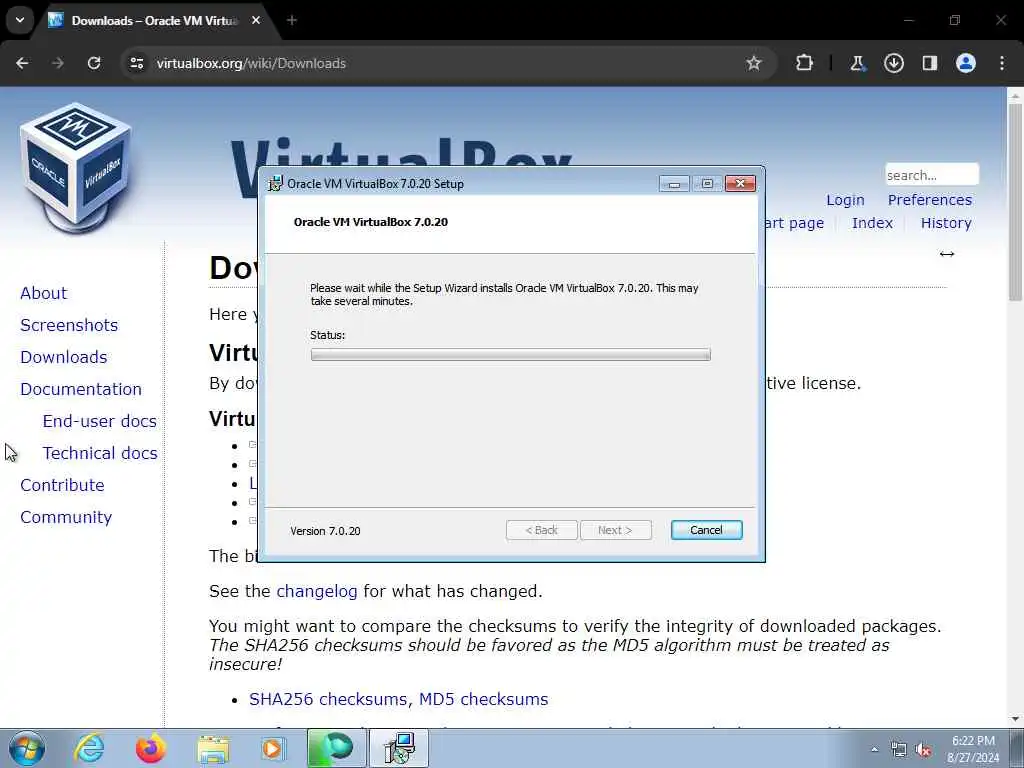
Task: Open About in the sidebar
Action: click(x=43, y=293)
